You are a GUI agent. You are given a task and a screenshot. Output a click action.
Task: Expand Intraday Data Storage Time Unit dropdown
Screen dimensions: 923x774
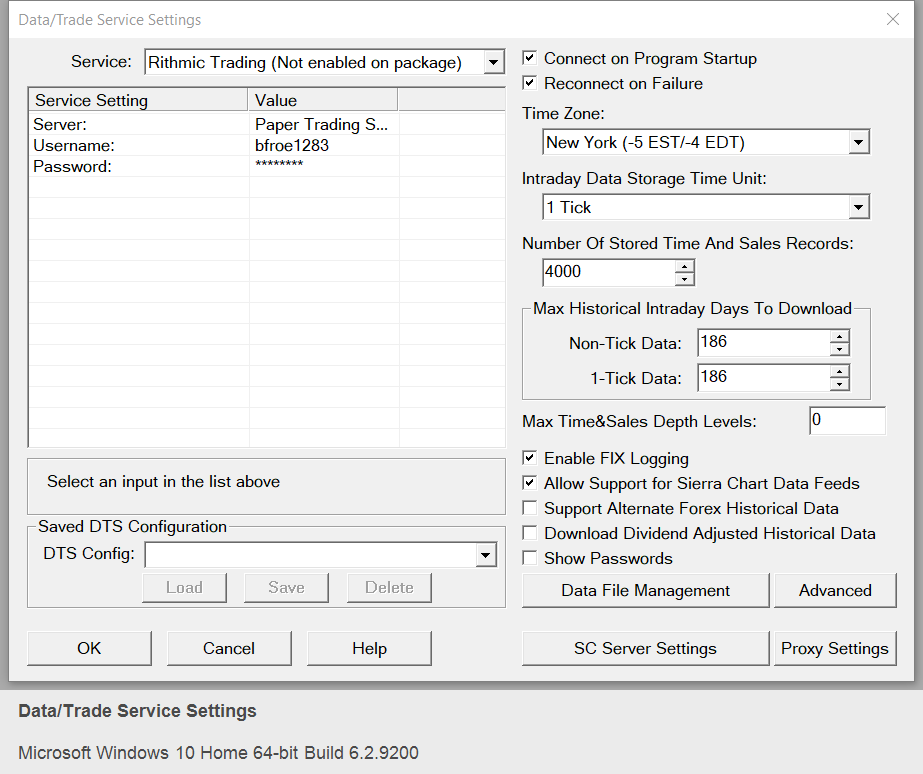pyautogui.click(x=858, y=207)
